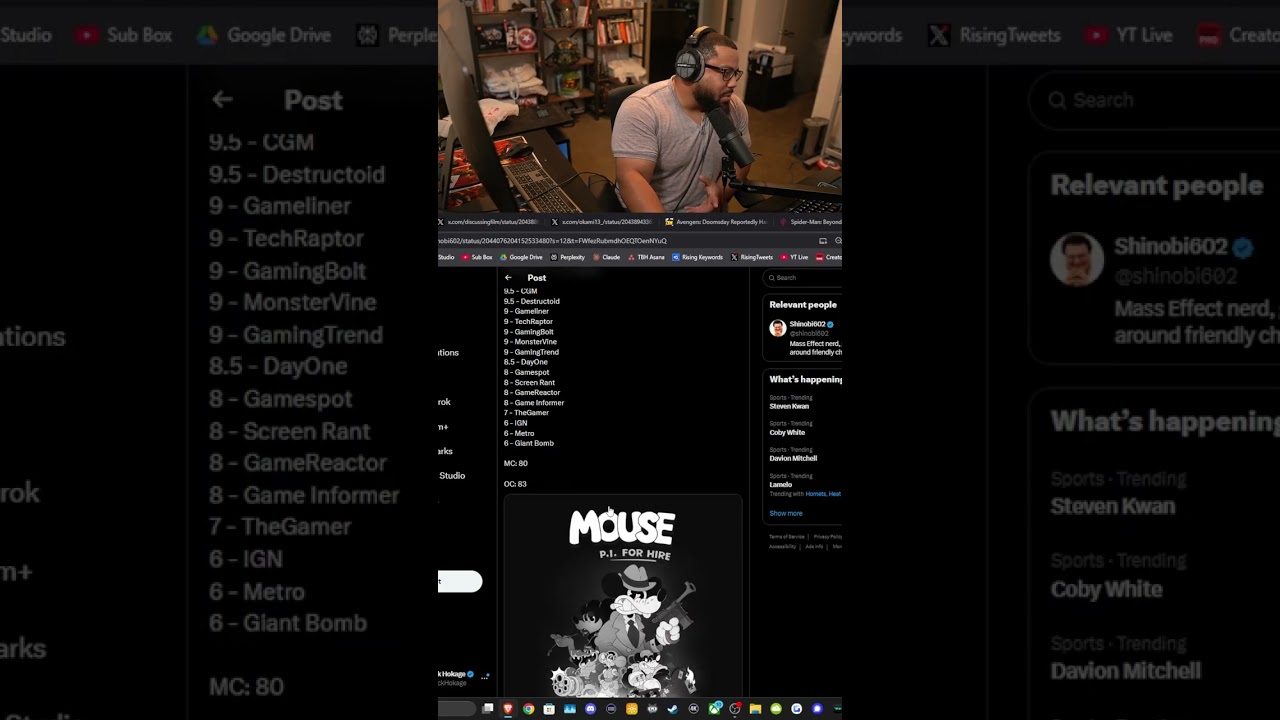The height and width of the screenshot is (720, 1280).
Task: Open the Coby White trending topic
Action: pyautogui.click(x=787, y=433)
